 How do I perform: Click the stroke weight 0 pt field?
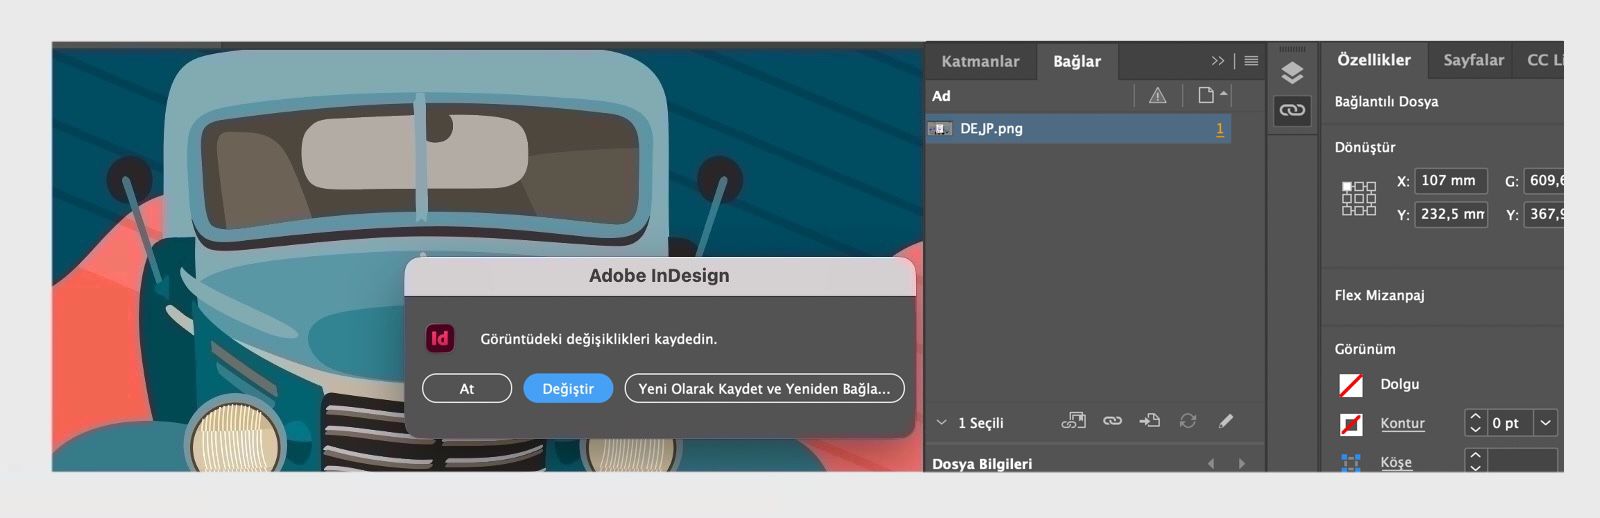[x=1509, y=423]
